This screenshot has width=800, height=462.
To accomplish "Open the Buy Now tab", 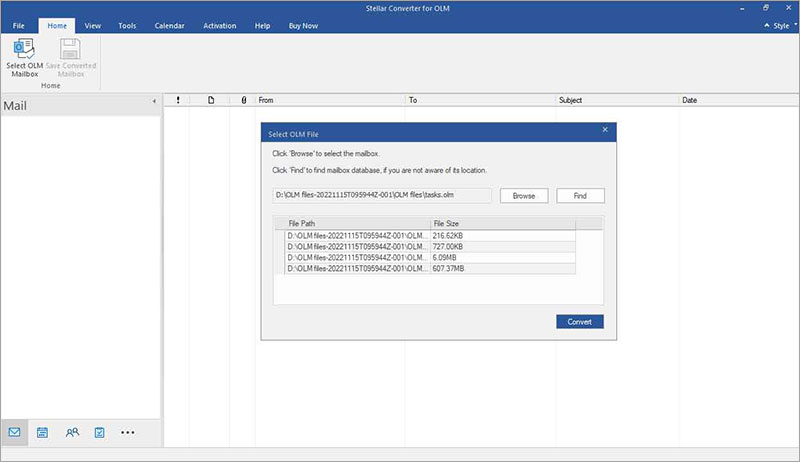I will coord(303,25).
